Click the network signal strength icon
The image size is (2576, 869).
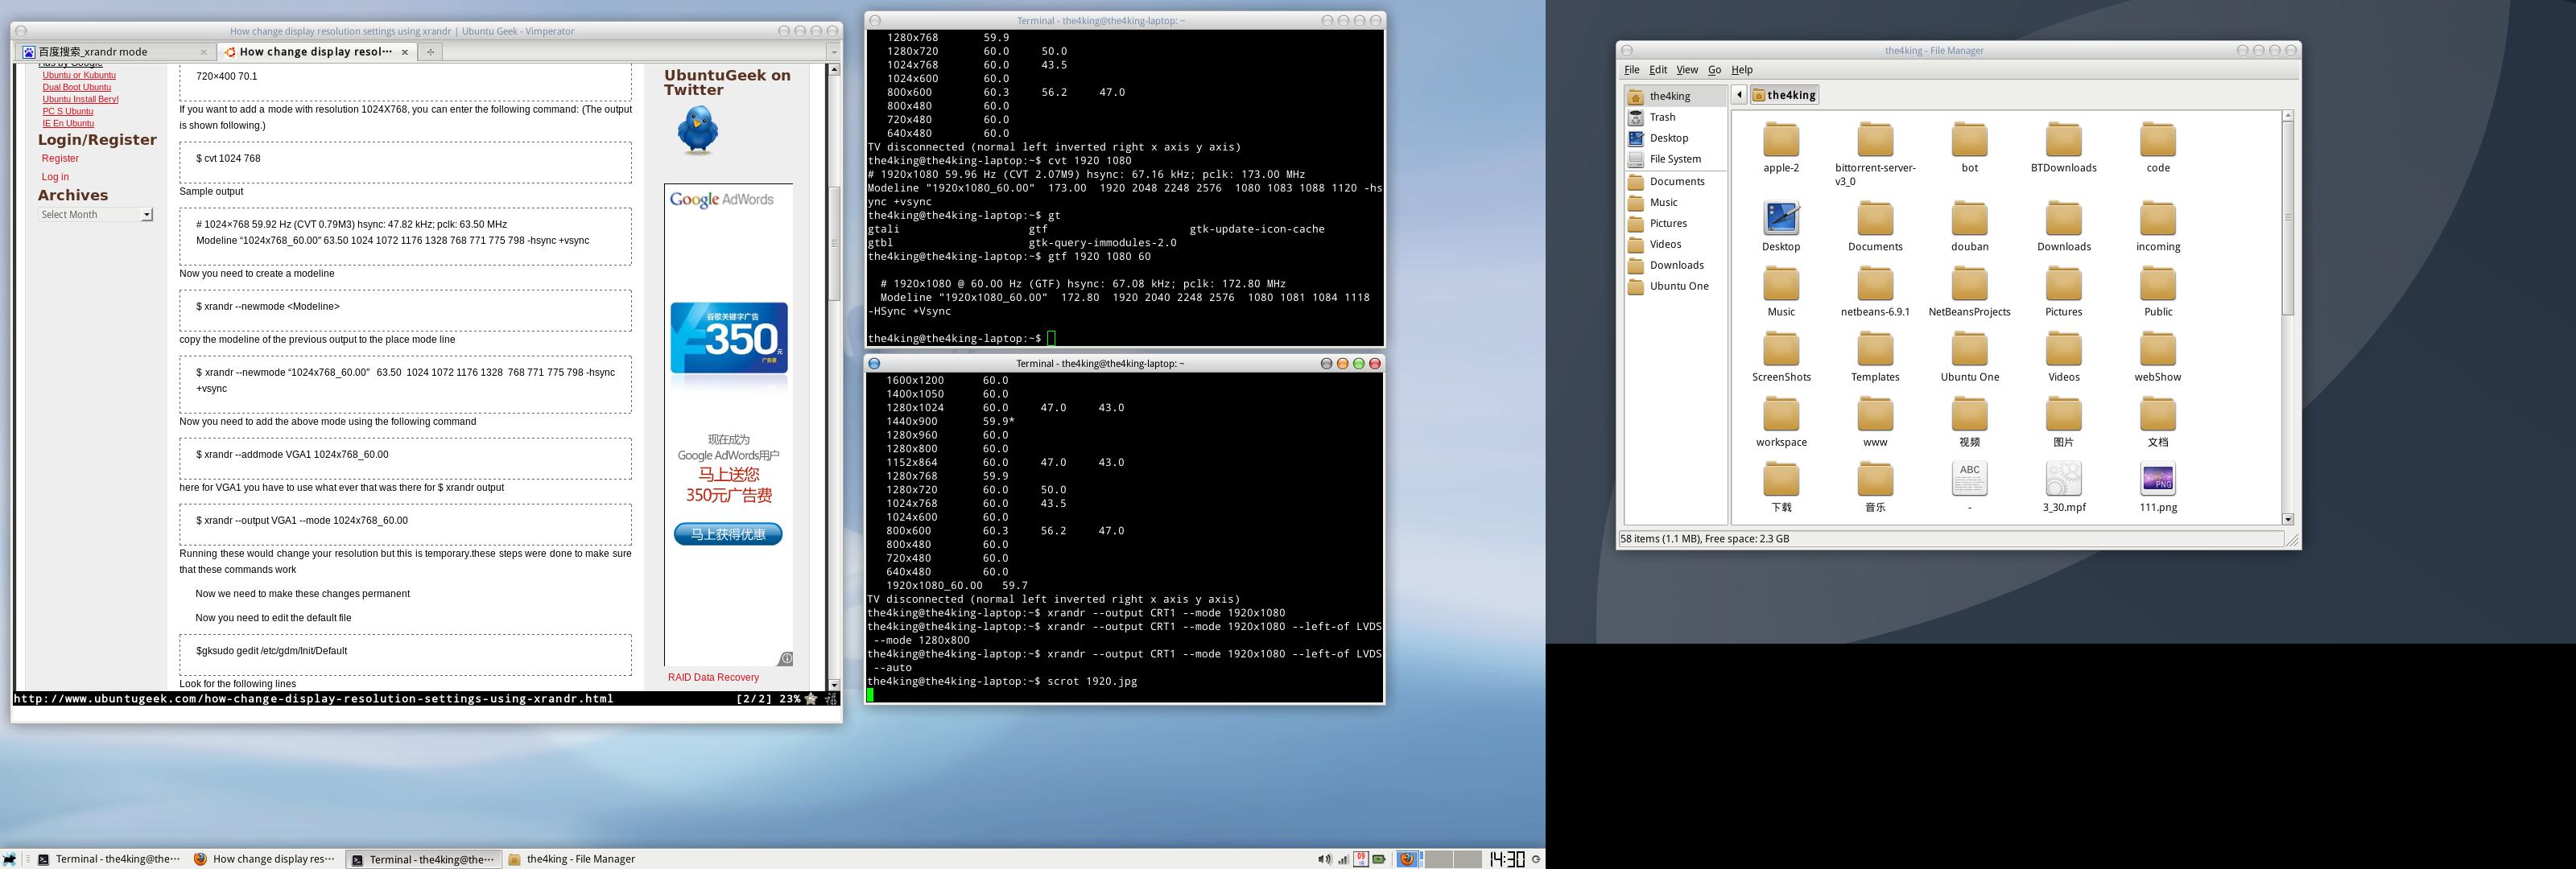pos(1344,860)
